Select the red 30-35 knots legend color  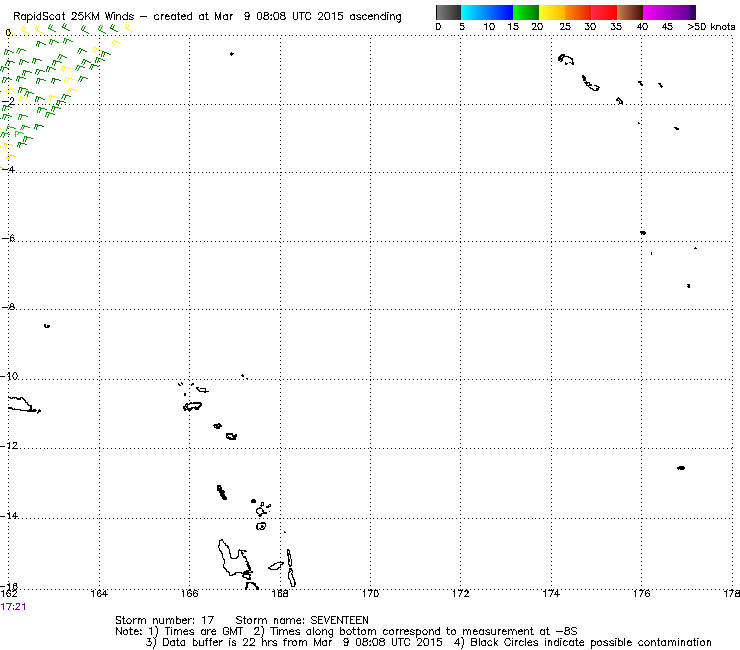604,12
